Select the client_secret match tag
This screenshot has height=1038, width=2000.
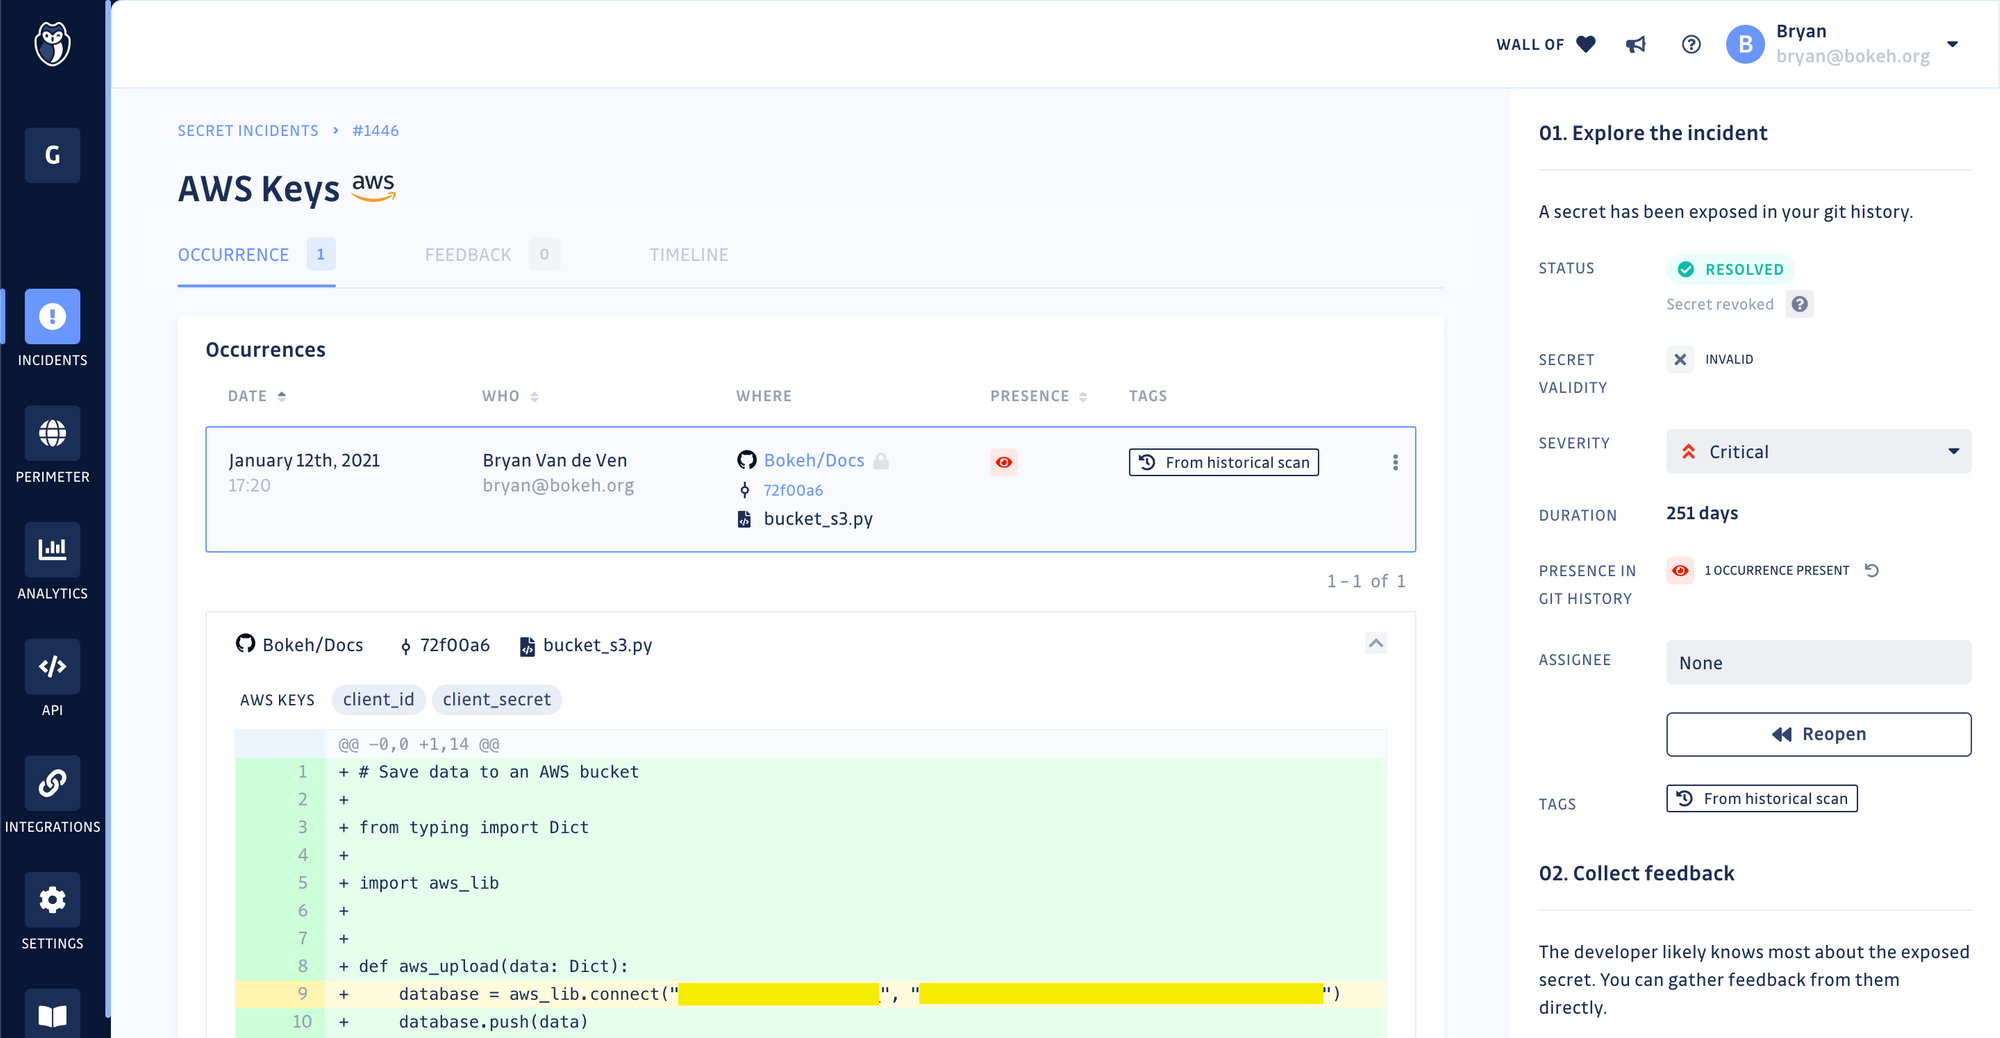click(497, 699)
